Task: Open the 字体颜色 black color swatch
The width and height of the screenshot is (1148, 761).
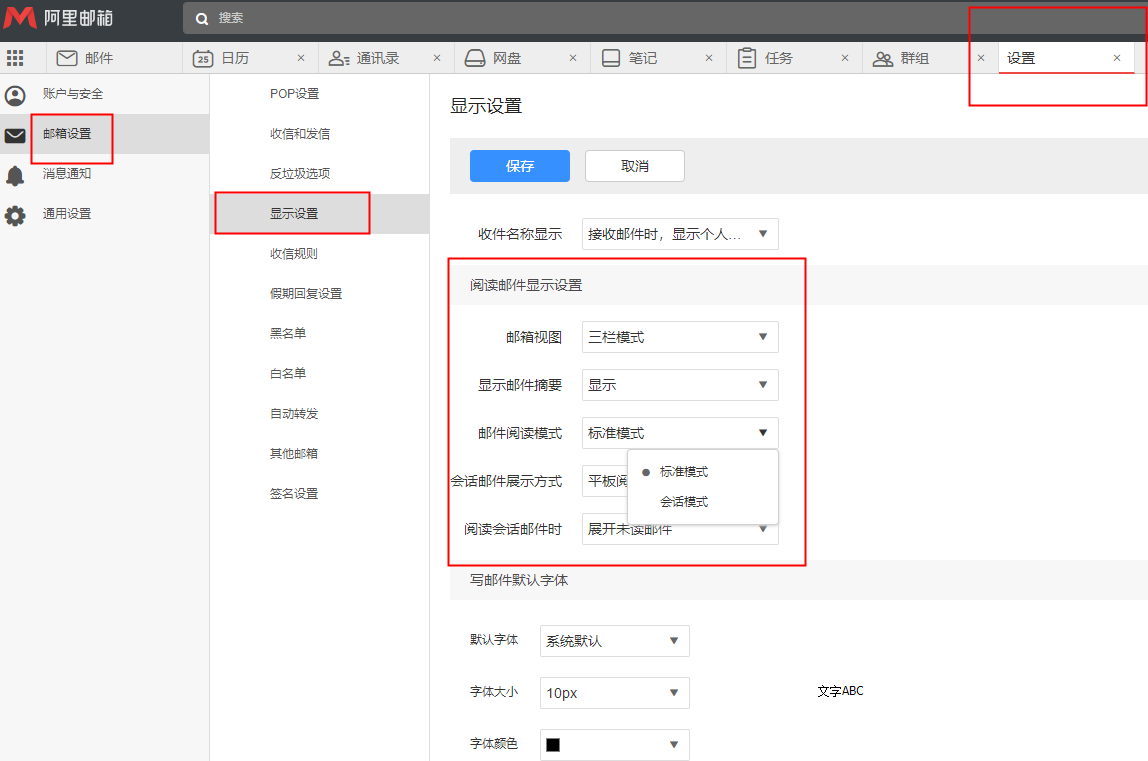Action: [553, 745]
